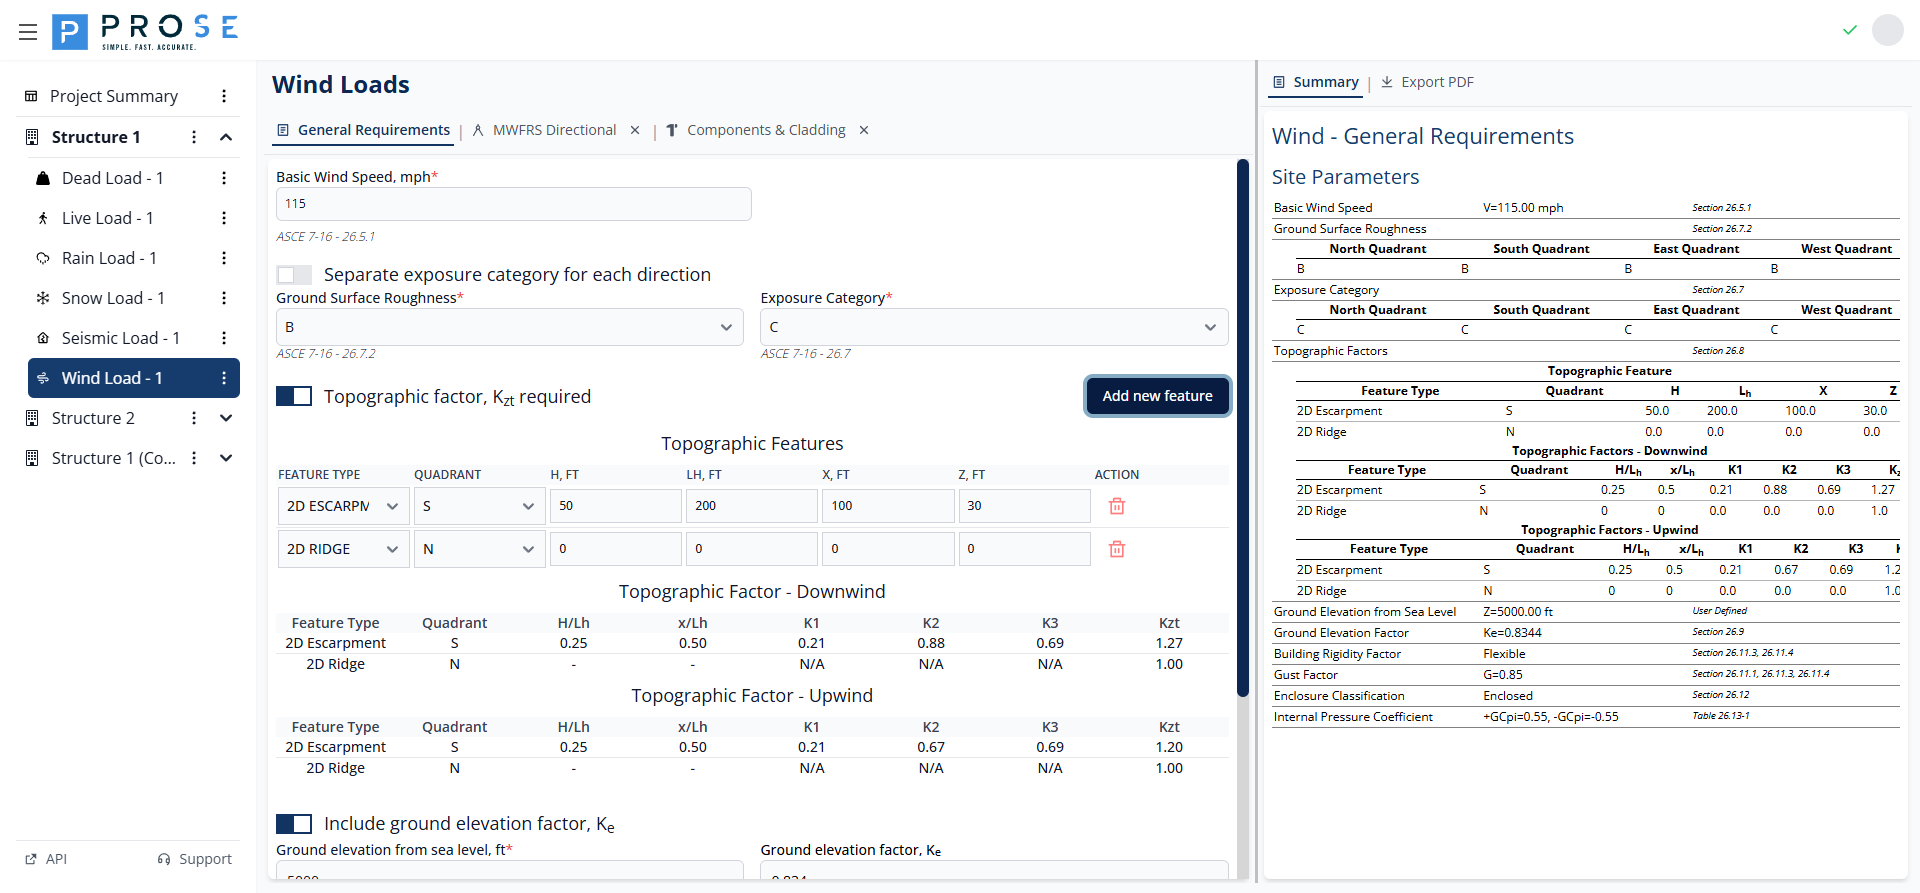Open the hamburger navigation menu
1920x893 pixels.
pos(28,32)
